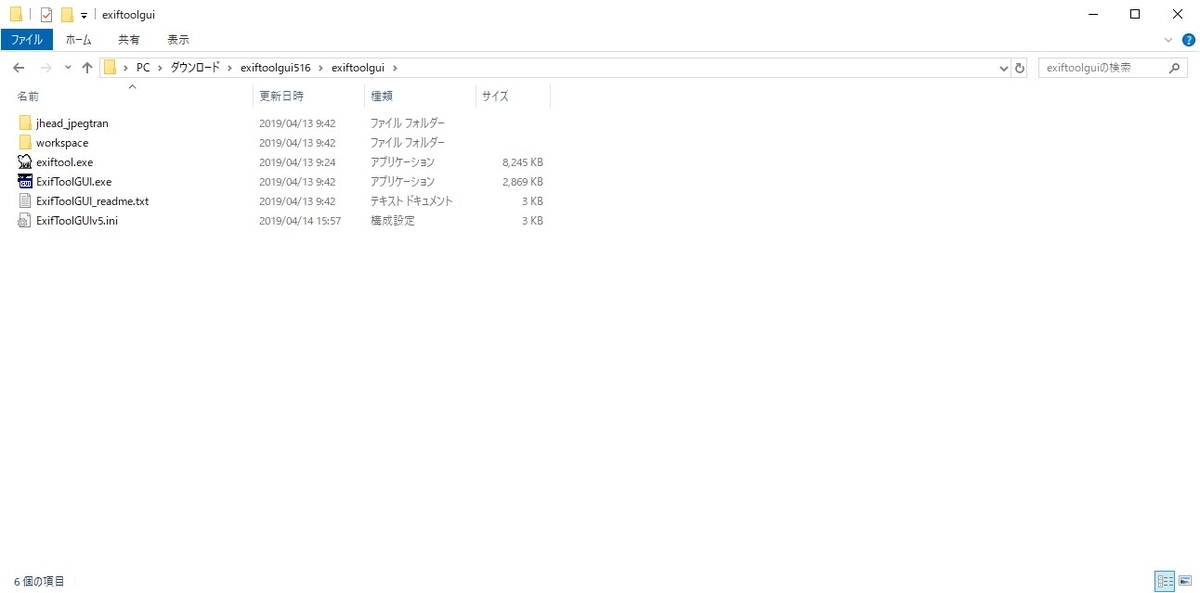This screenshot has height=593, width=1200.
Task: Open the ホーム ribbon tab
Action: tap(78, 40)
